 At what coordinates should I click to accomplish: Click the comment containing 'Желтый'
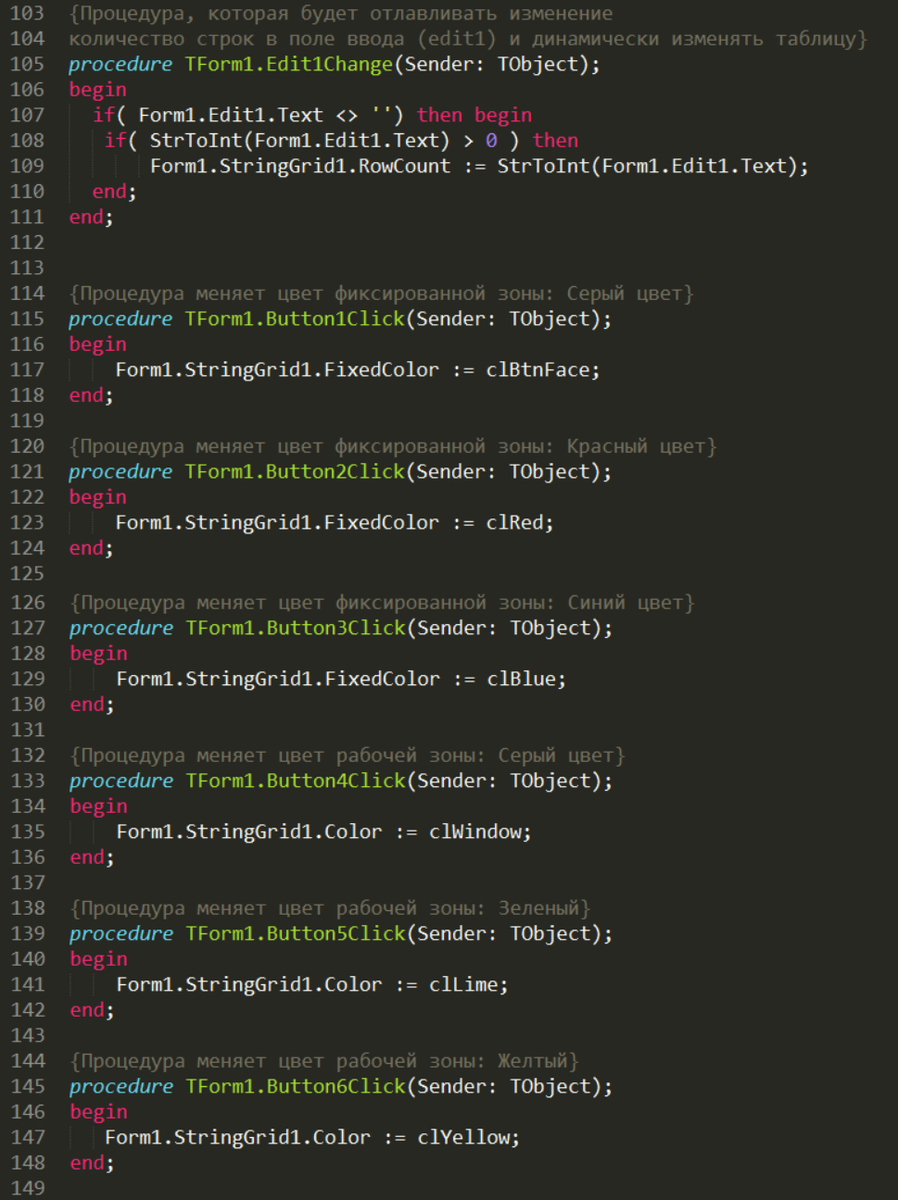[324, 1061]
